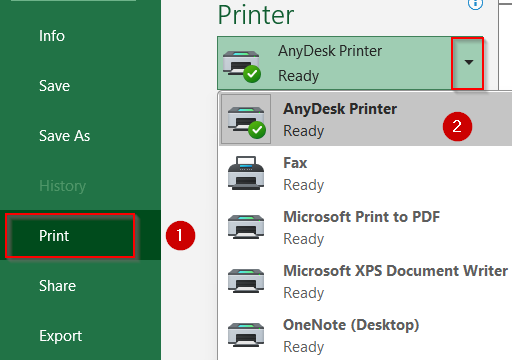Click the printer info icon

[475, 4]
